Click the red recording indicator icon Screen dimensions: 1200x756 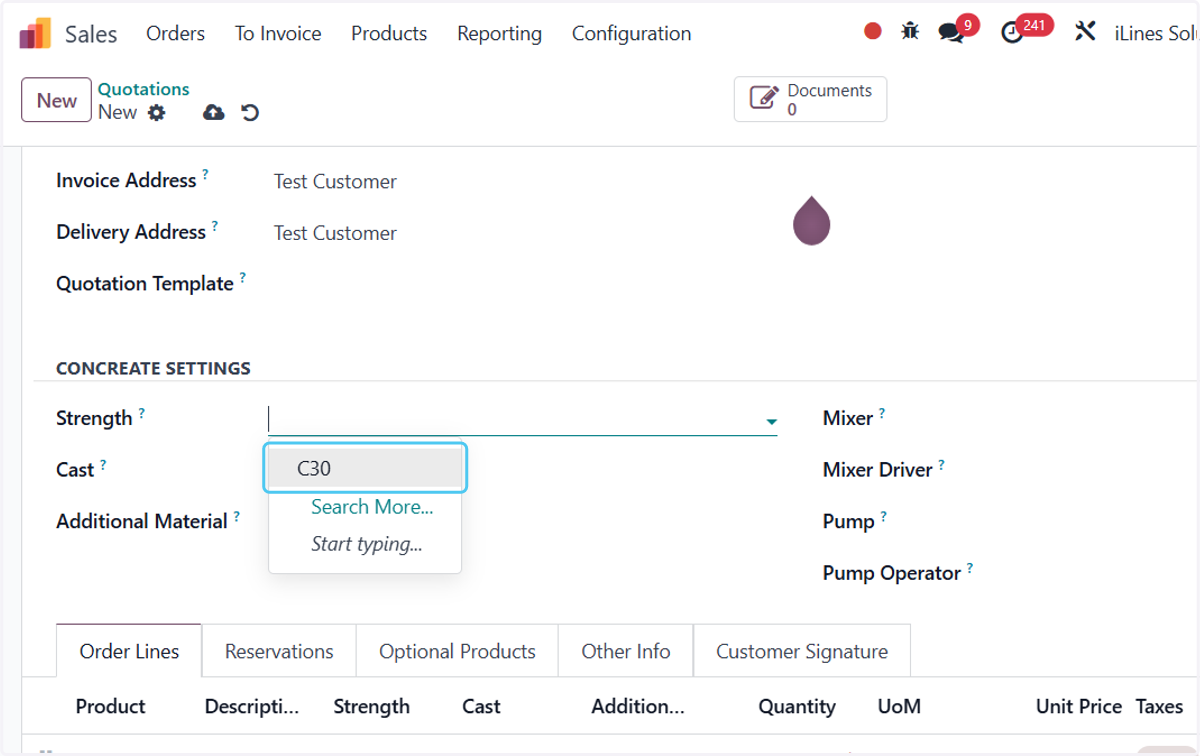point(873,32)
